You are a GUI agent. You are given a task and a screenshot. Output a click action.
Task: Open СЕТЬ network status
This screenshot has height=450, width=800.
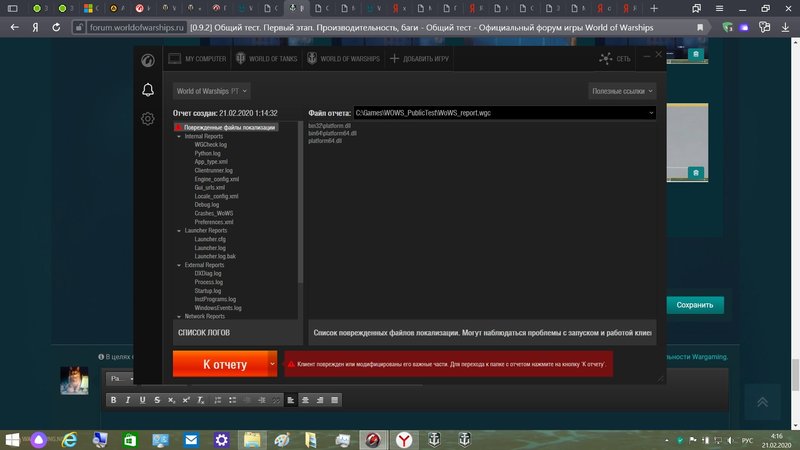615,59
